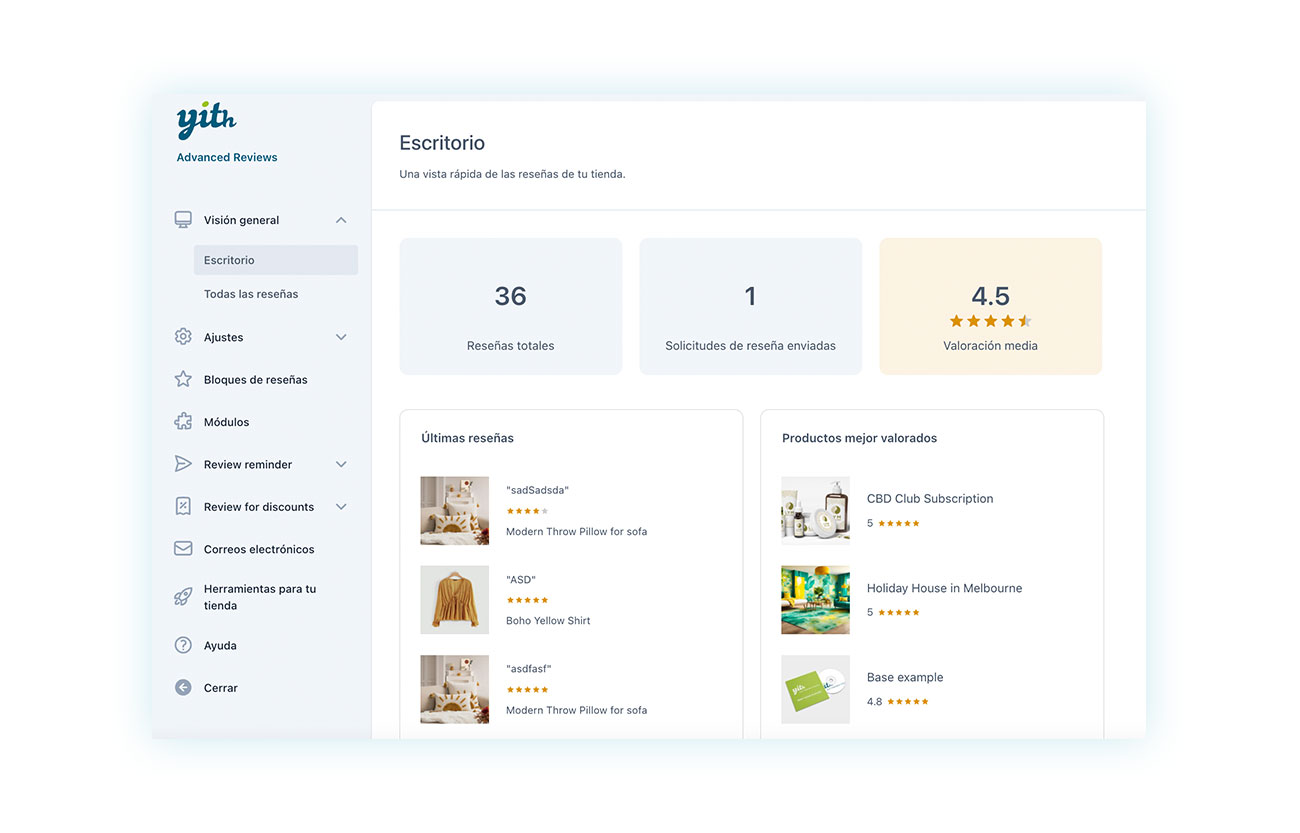
Task: Click the 4.5 average rating stars
Action: coord(990,321)
